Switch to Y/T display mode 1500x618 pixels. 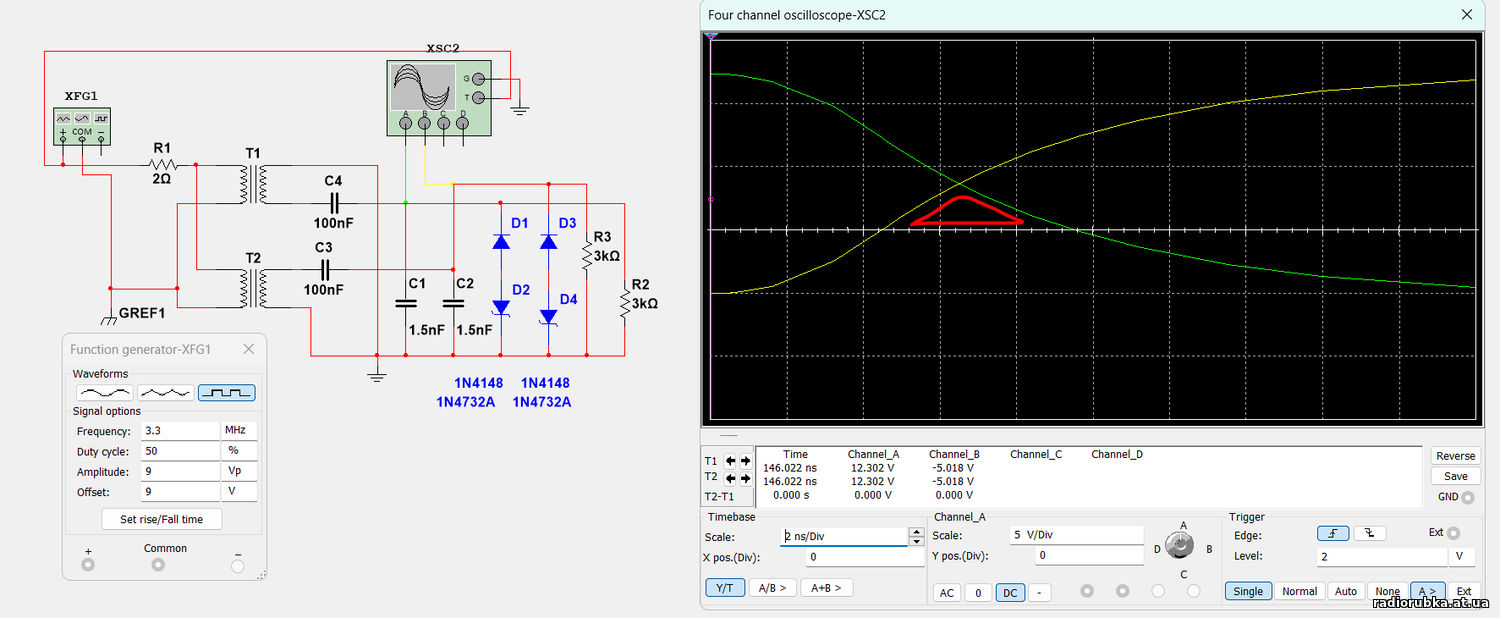(725, 588)
